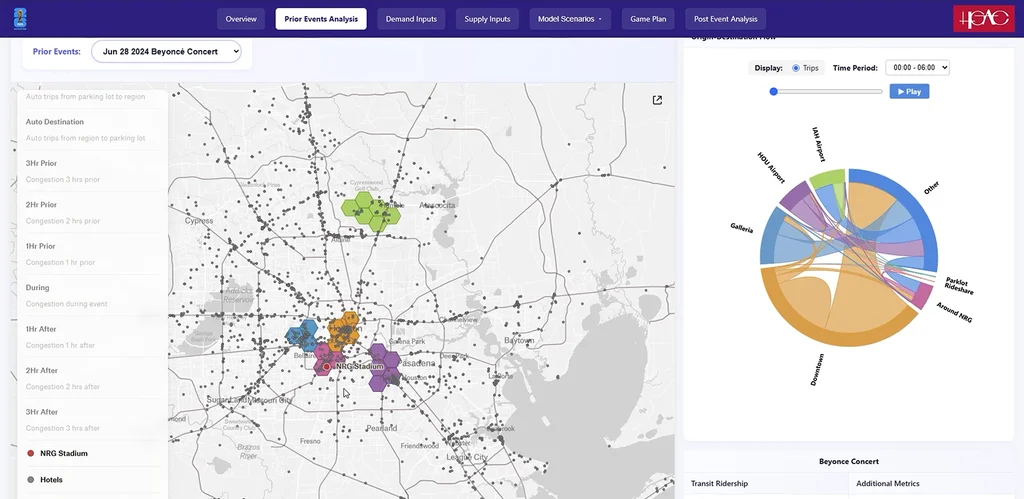Image resolution: width=1024 pixels, height=499 pixels.
Task: Click the Galleria blue chord arc
Action: tap(770, 236)
